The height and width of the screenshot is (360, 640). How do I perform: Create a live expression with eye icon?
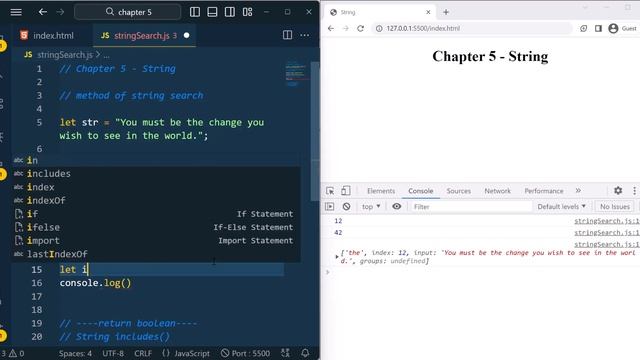(396, 207)
